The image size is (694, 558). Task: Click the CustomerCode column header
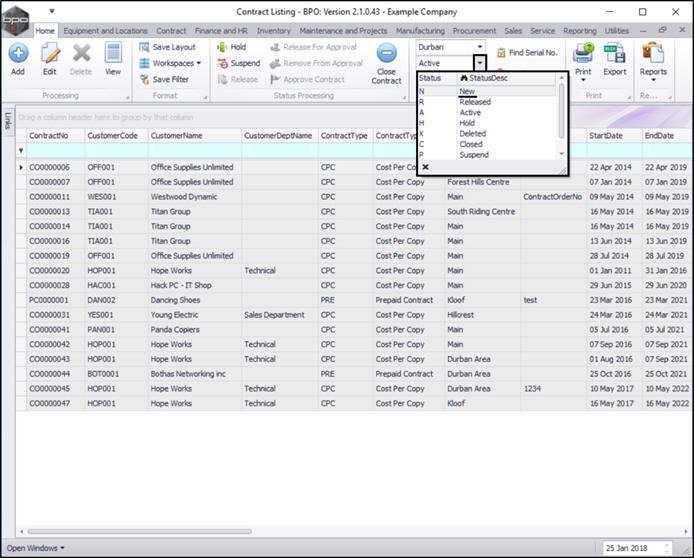[x=116, y=136]
